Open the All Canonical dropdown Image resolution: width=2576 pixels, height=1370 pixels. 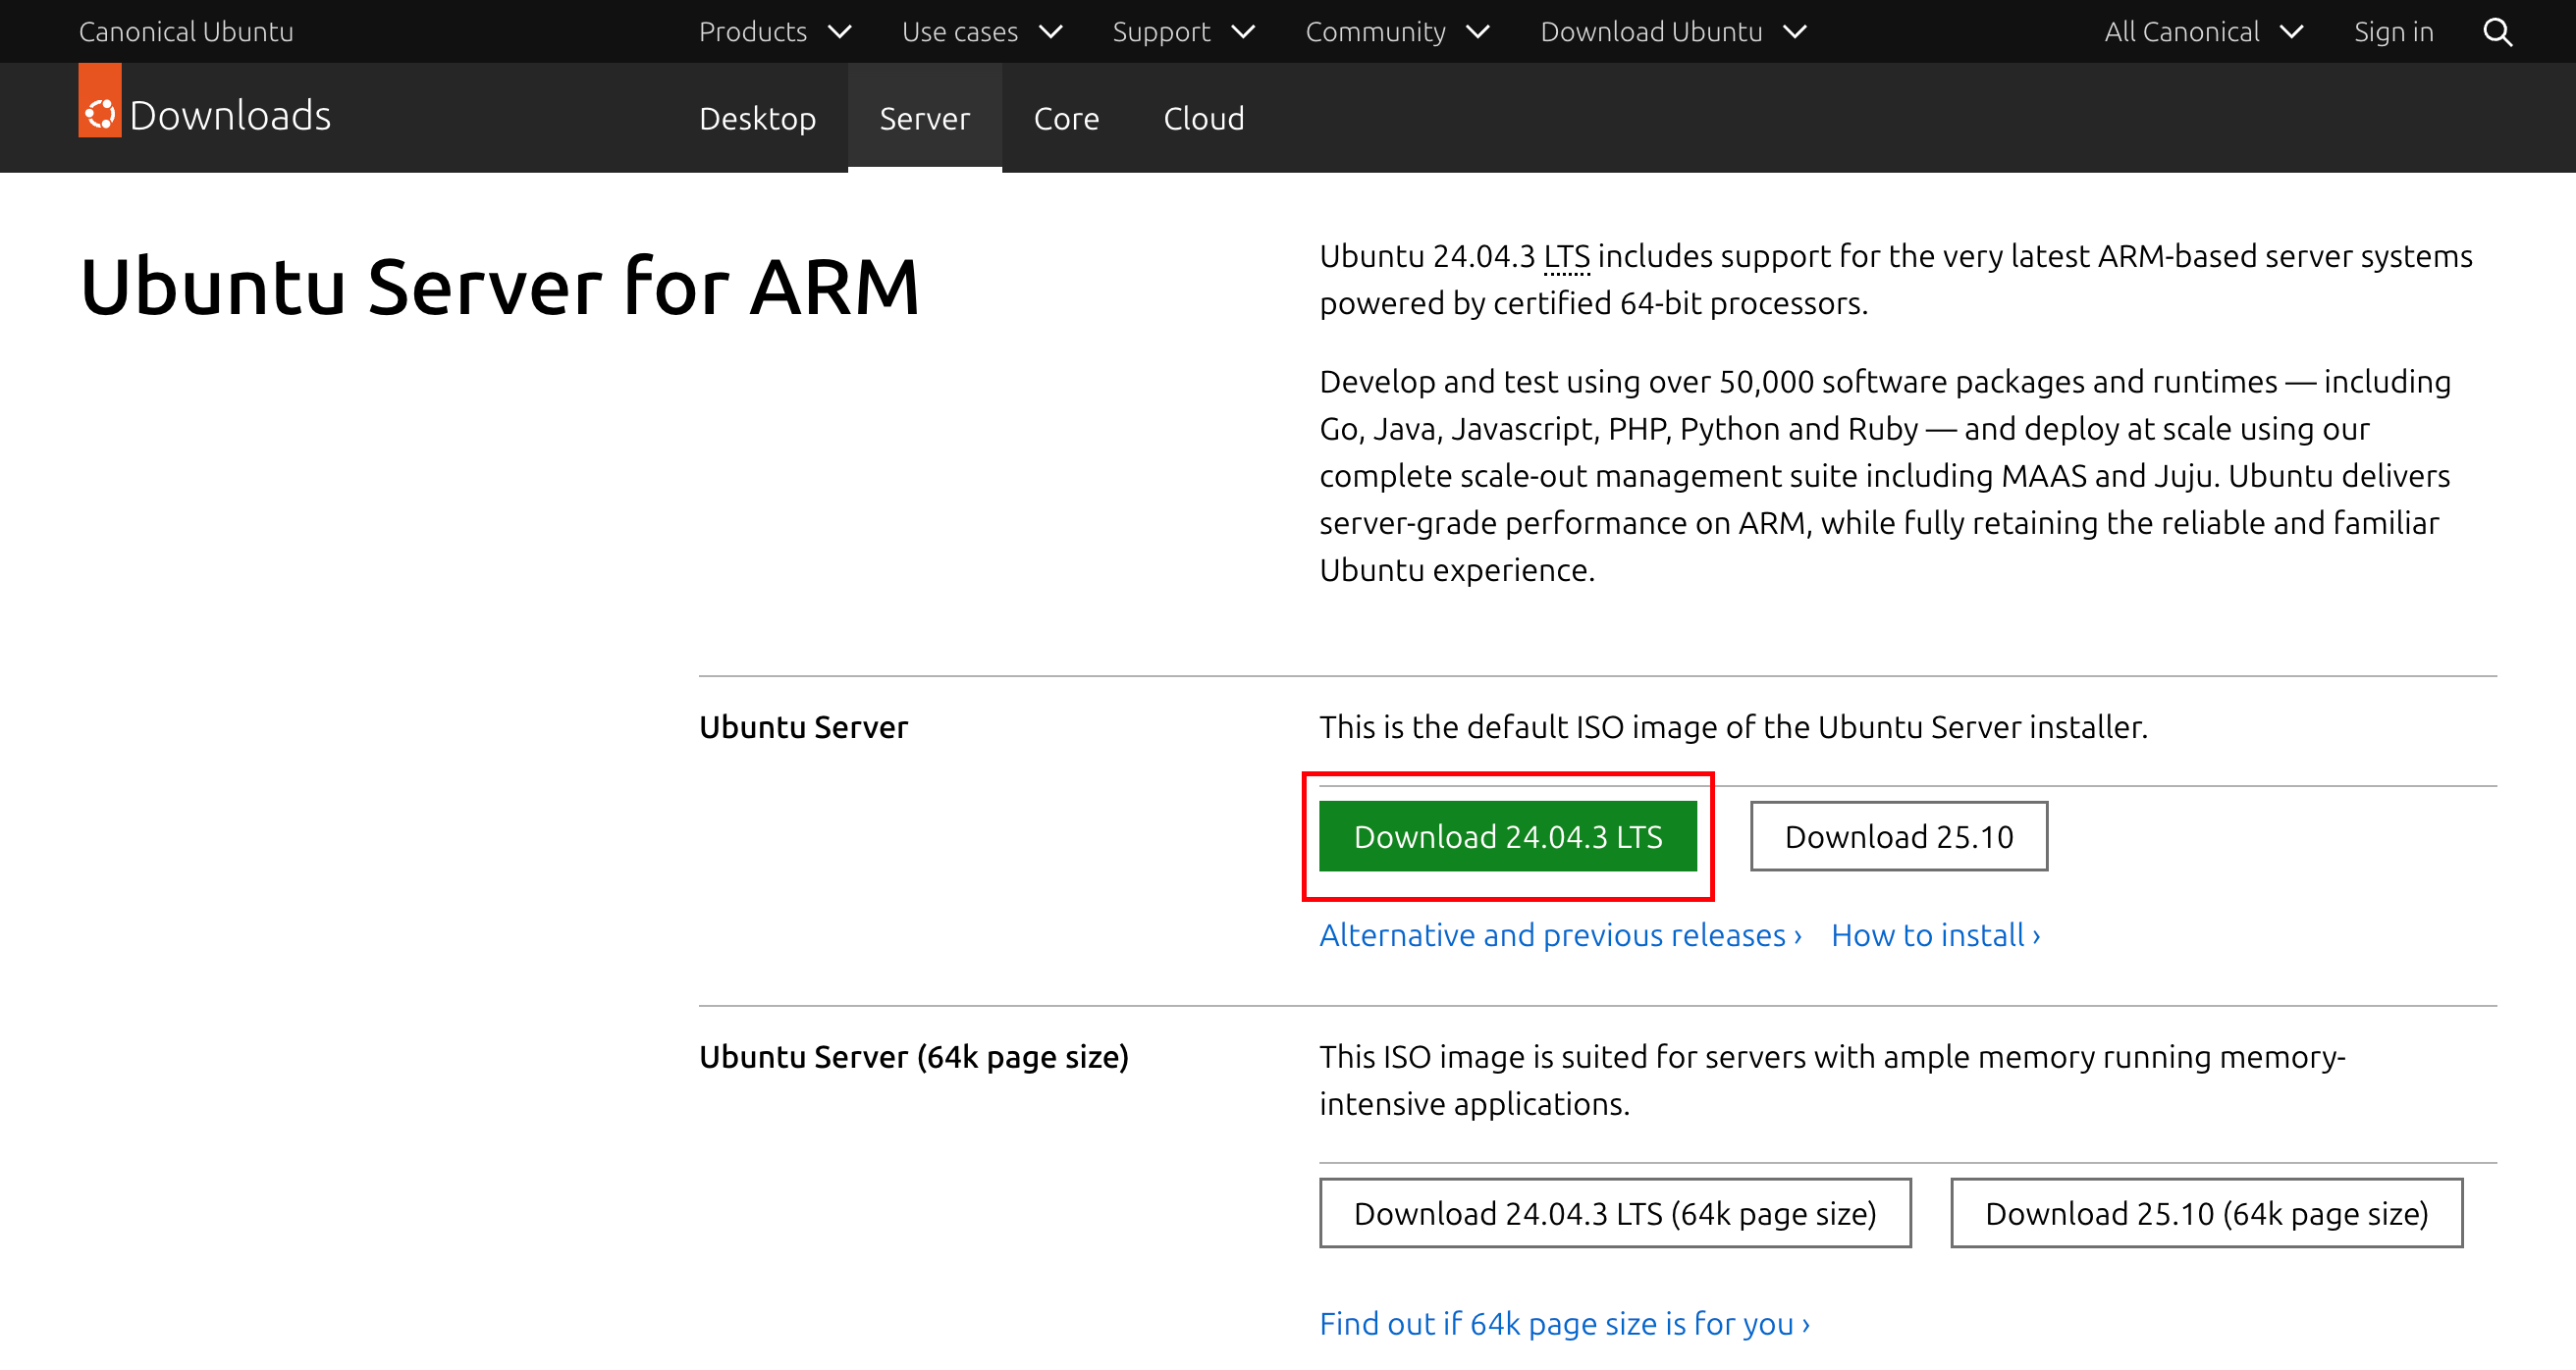tap(2202, 32)
